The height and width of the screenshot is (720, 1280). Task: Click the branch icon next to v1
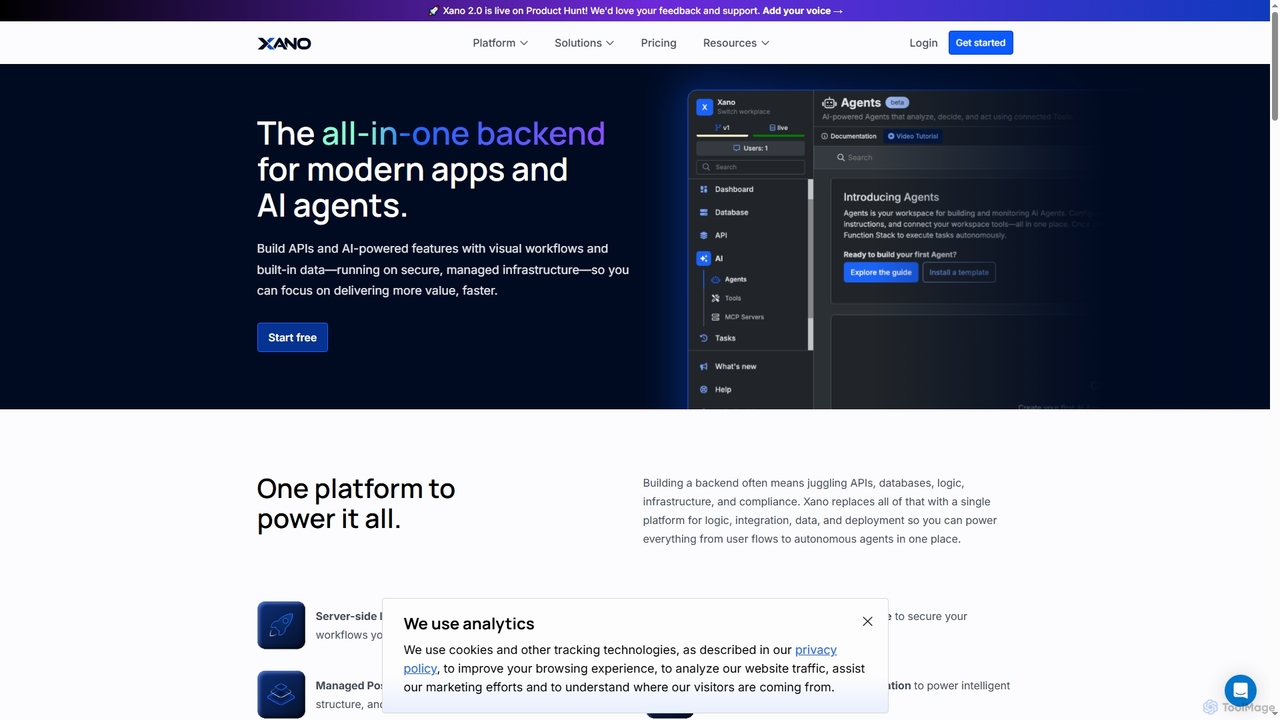pyautogui.click(x=718, y=128)
